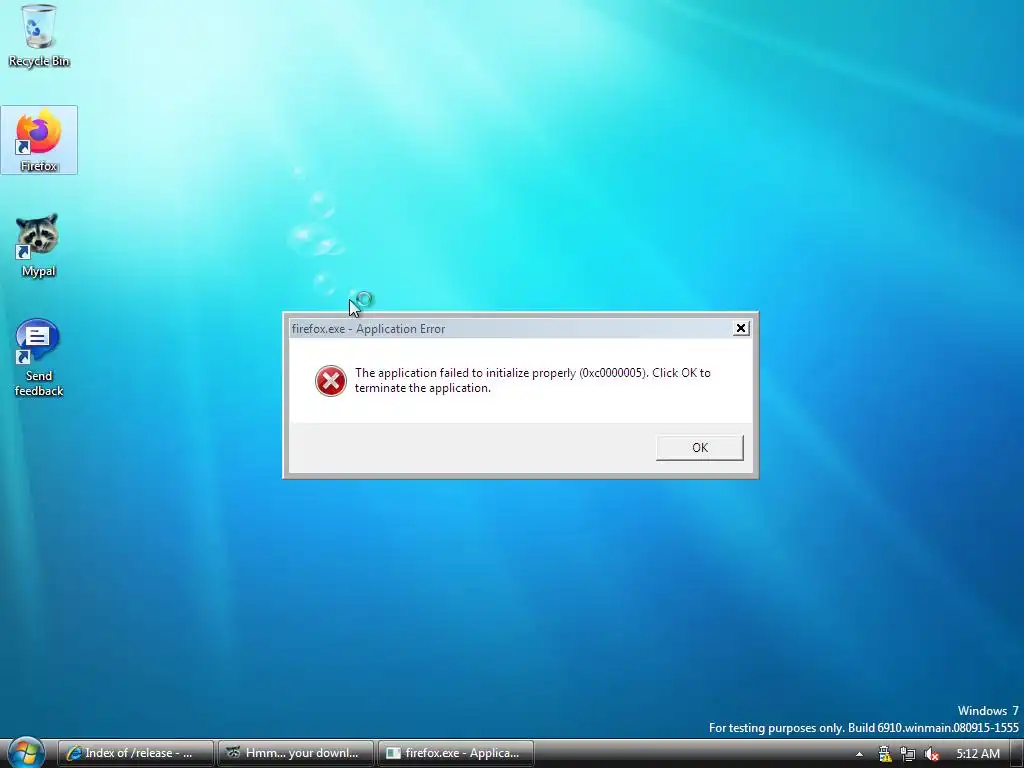The height and width of the screenshot is (768, 1024).
Task: Select the Send feedback desktop shortcut
Action: point(39,358)
